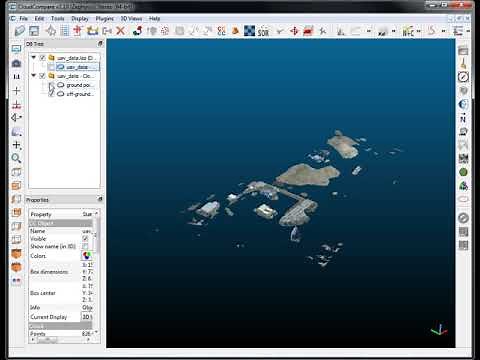Click the M+C plugin toolbar icon
Viewport: 480px width, 360px height.
coord(408,31)
